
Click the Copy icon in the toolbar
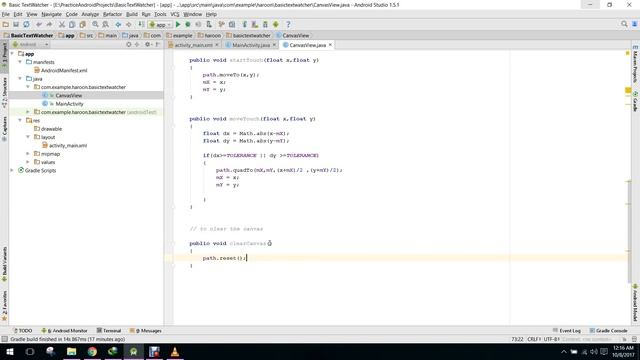[x=72, y=24]
